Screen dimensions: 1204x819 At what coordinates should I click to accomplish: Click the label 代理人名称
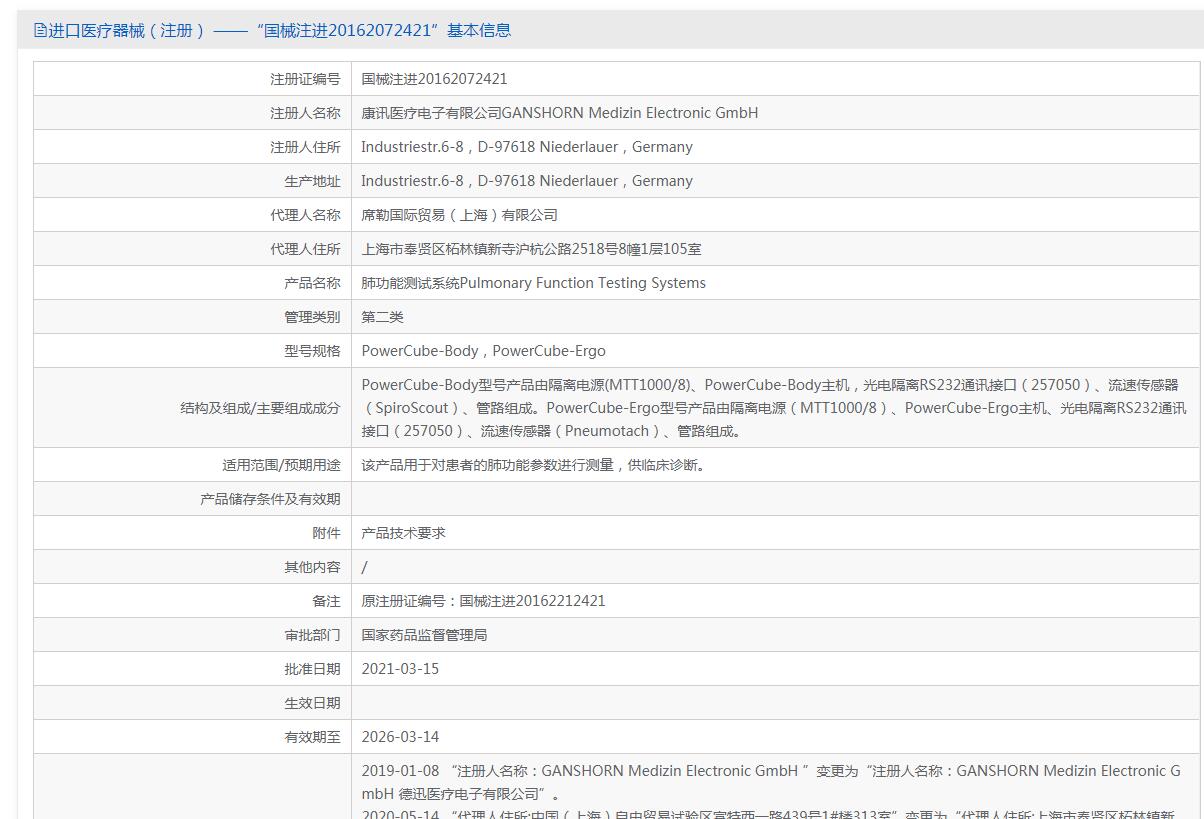click(305, 215)
